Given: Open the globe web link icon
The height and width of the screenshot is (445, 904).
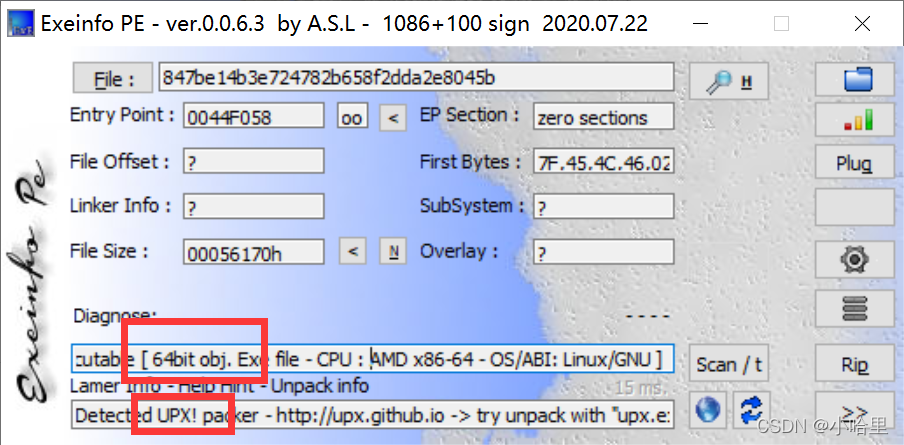Looking at the screenshot, I should click(708, 410).
